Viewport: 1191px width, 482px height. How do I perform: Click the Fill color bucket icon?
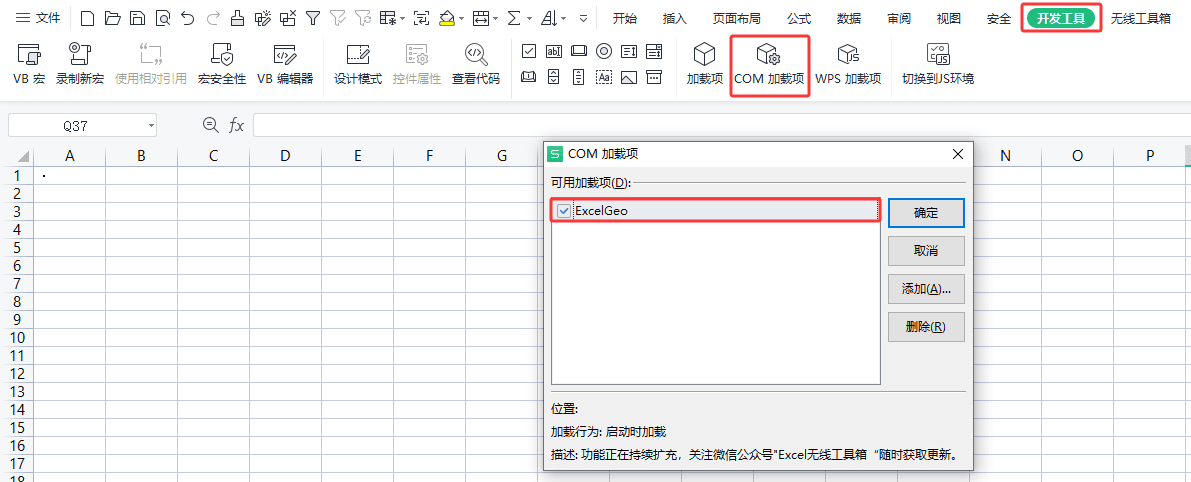coord(447,18)
